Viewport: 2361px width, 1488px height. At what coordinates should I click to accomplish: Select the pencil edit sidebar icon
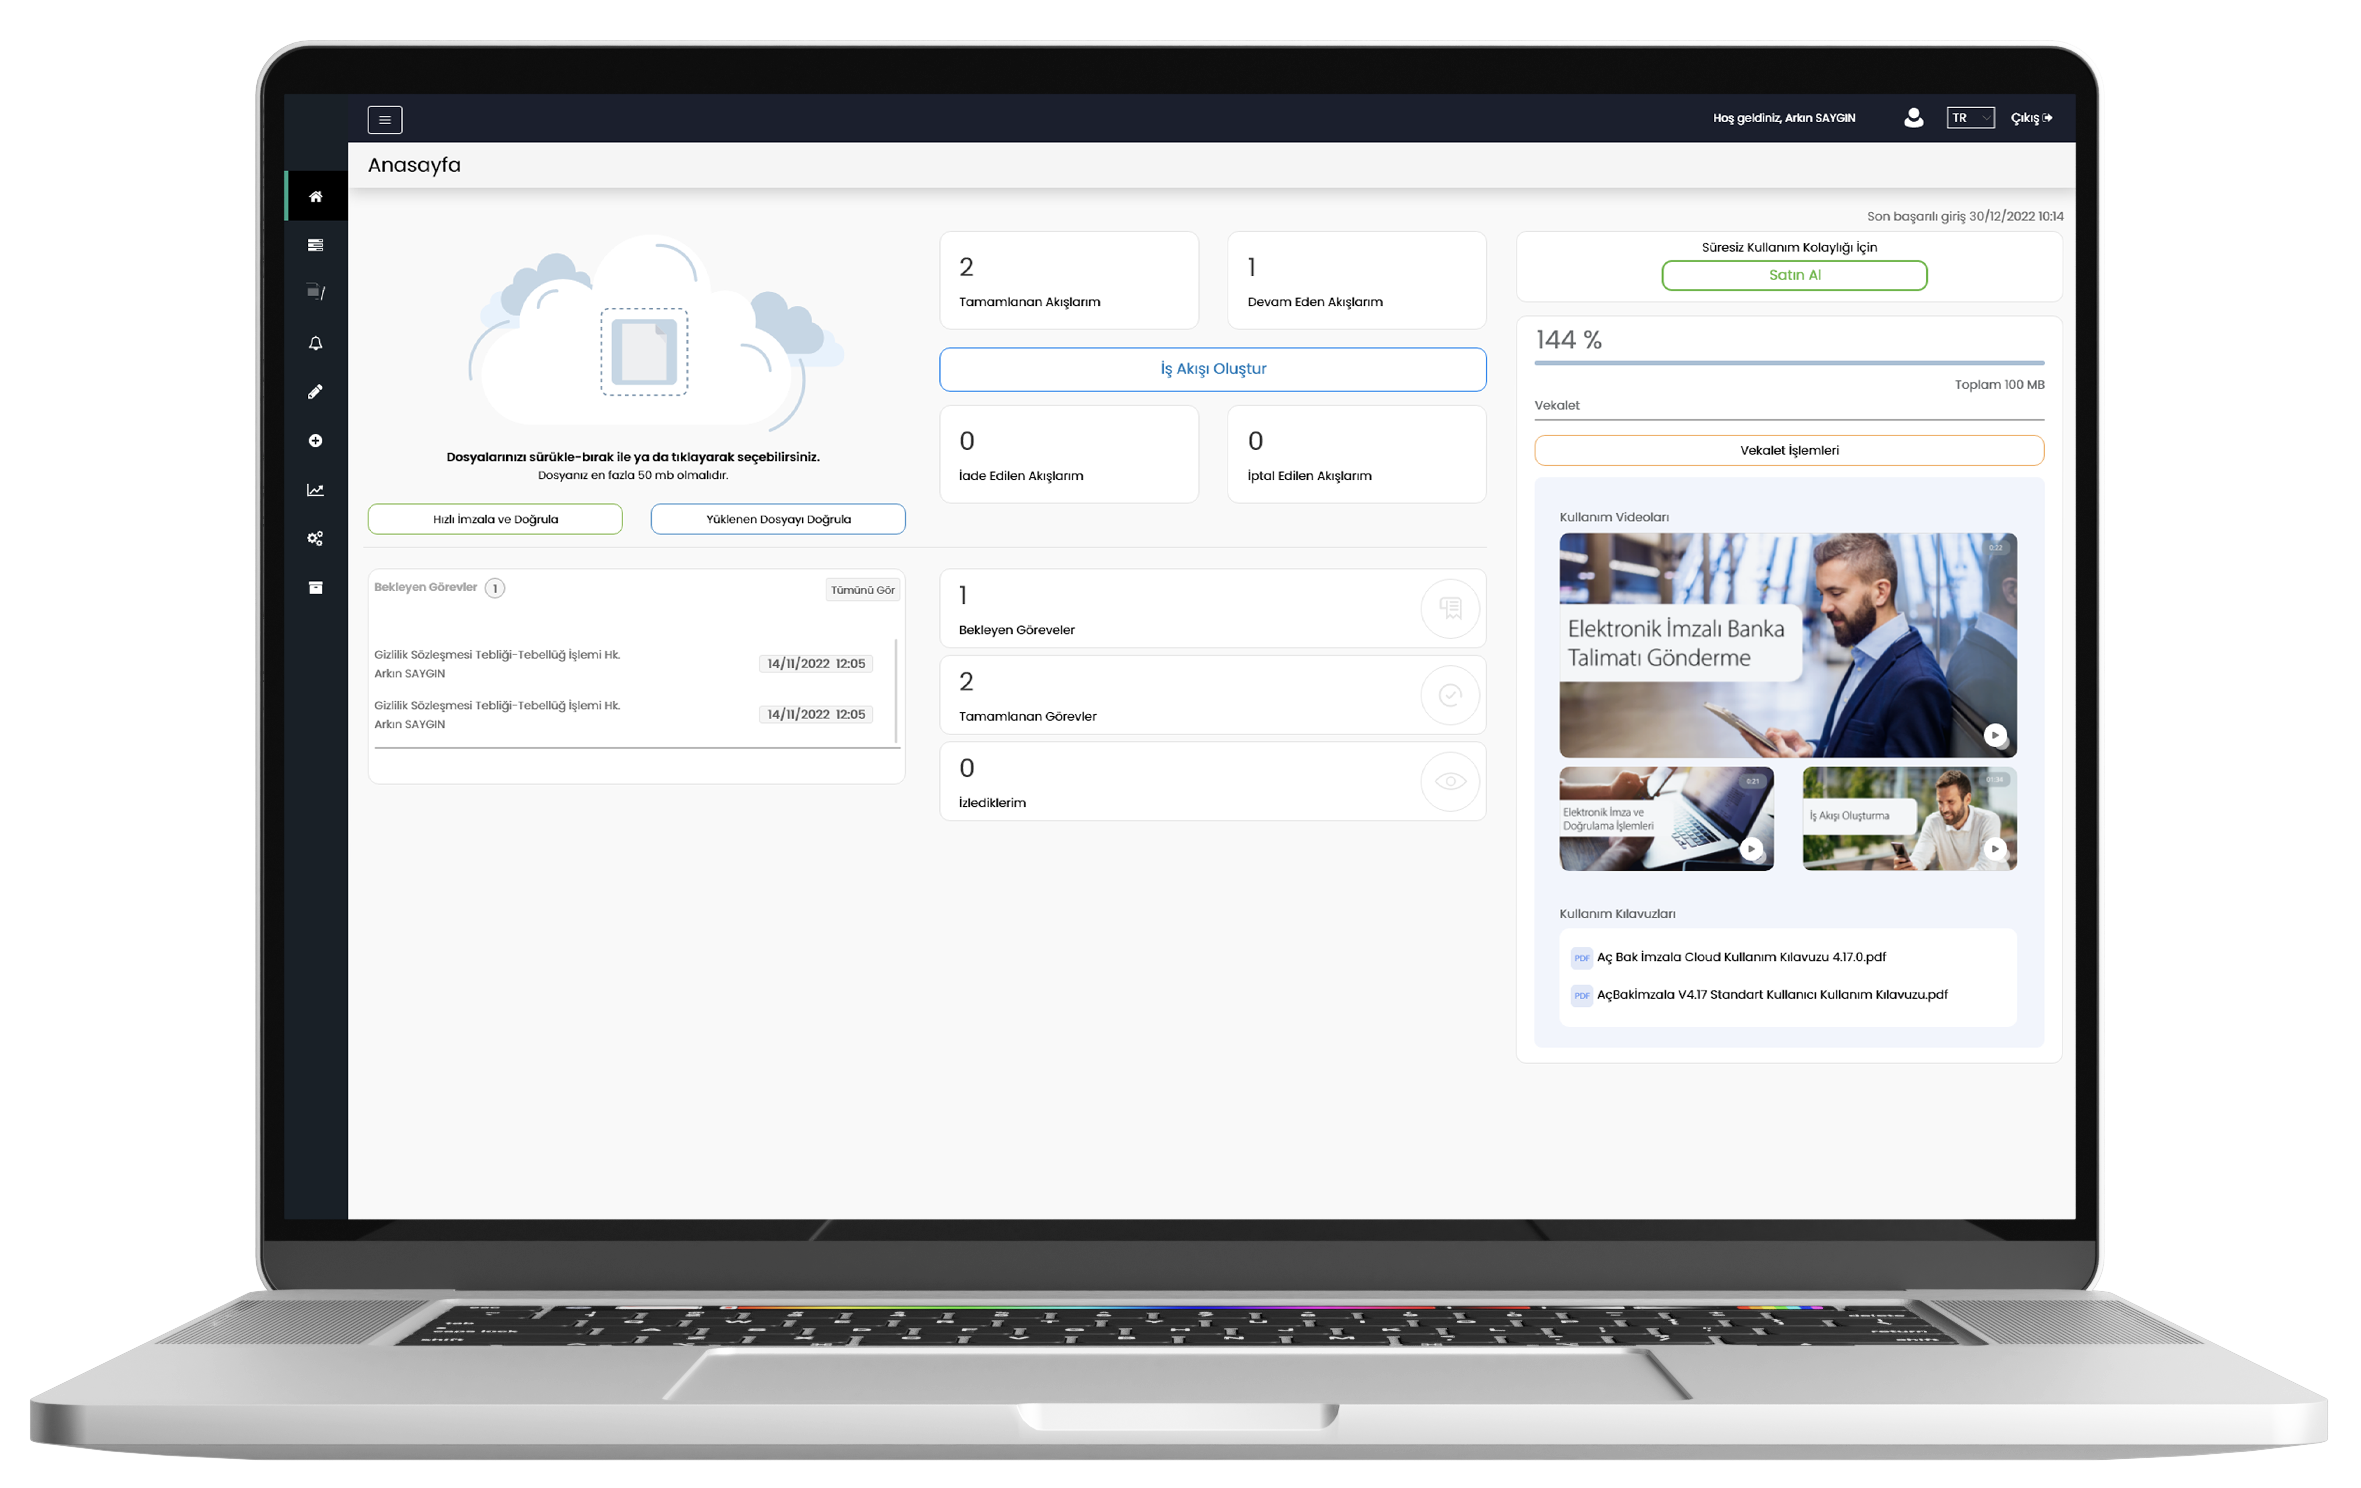pos(315,392)
